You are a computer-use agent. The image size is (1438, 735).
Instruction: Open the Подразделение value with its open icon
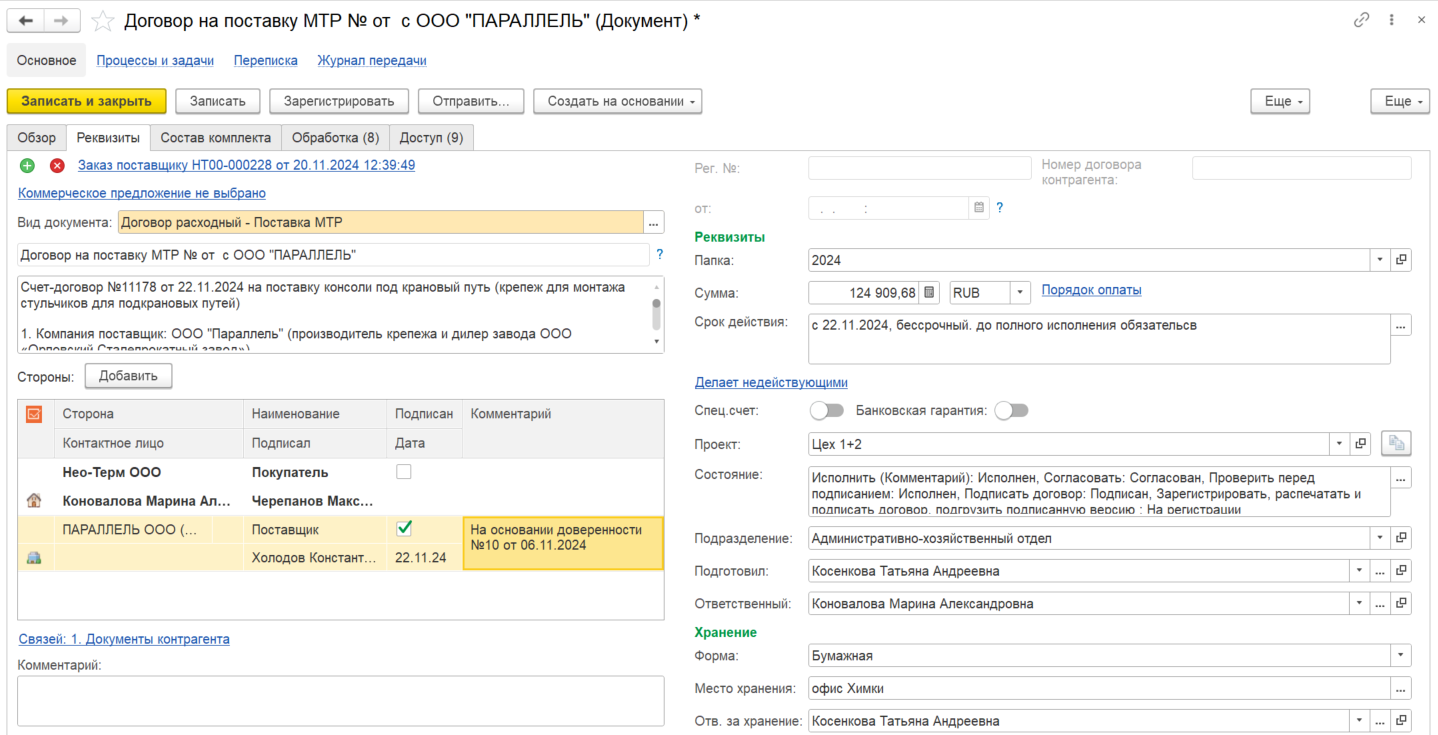coord(1401,538)
